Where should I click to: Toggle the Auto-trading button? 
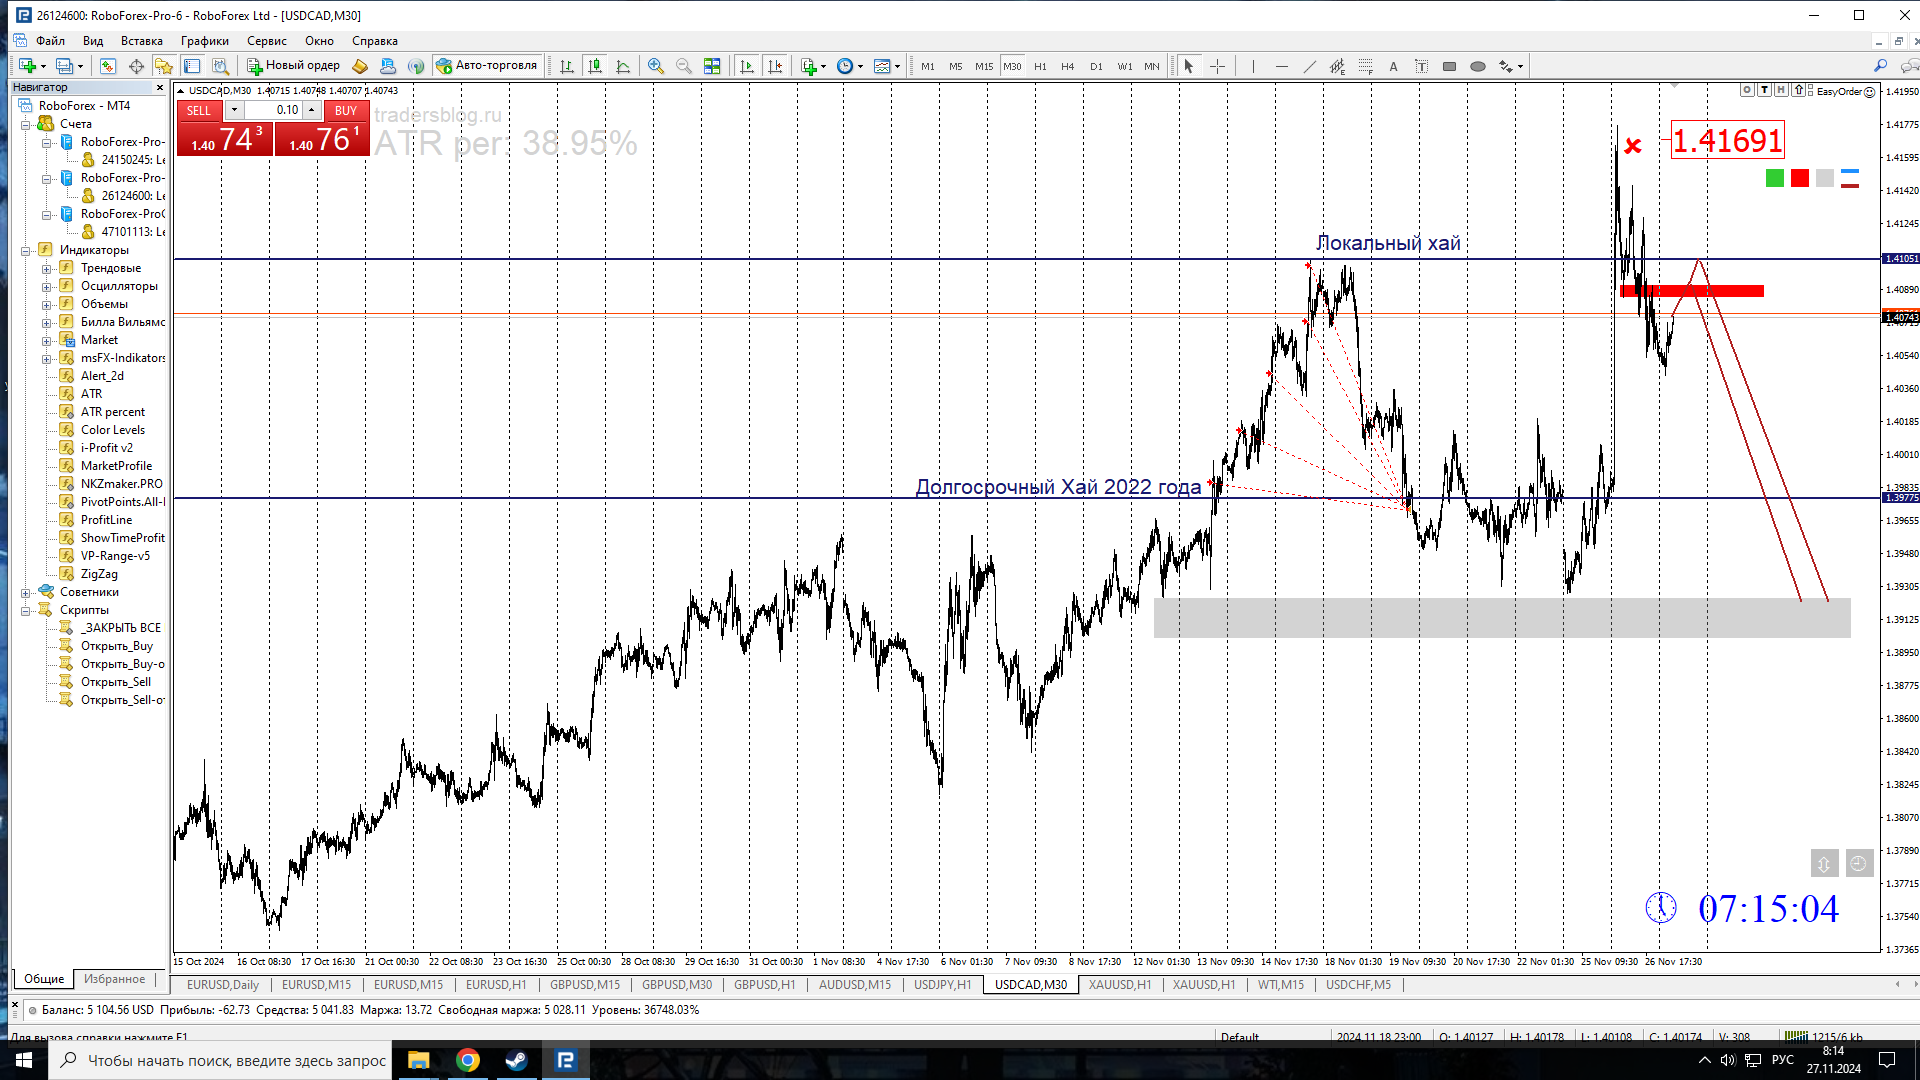(x=487, y=66)
